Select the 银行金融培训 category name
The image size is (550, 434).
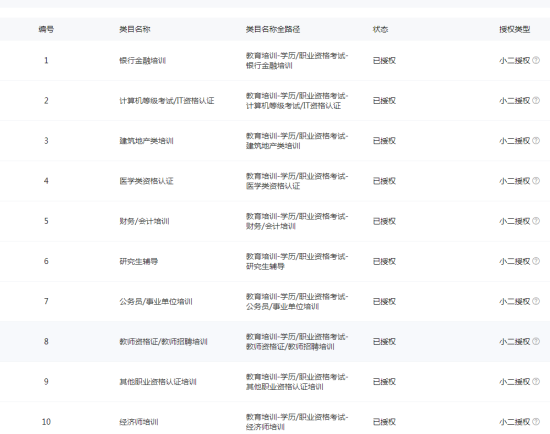(x=142, y=61)
